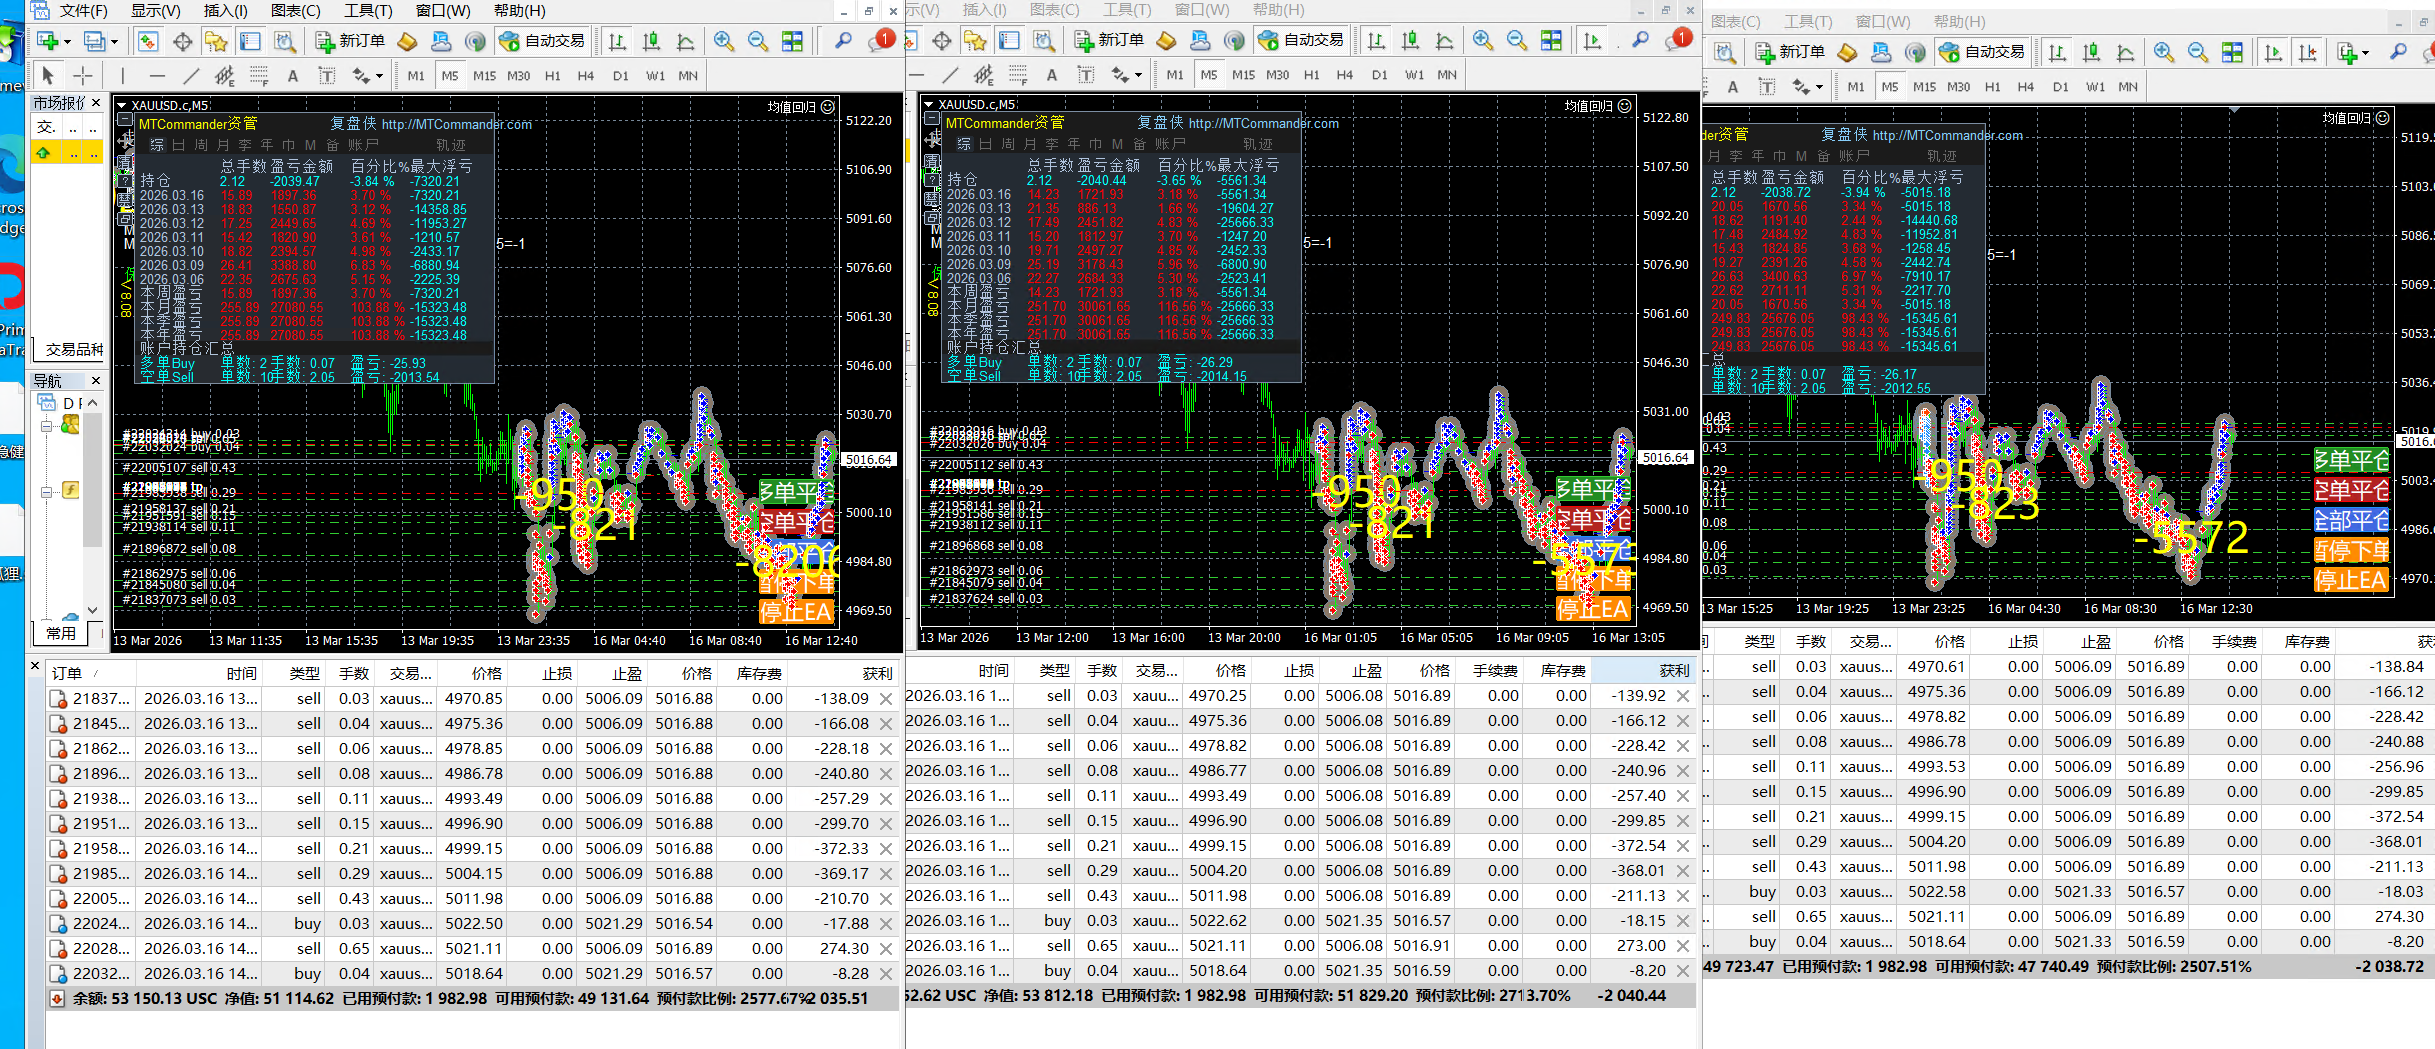Select Fibonacci retracement tool in leftmost window

pos(258,75)
